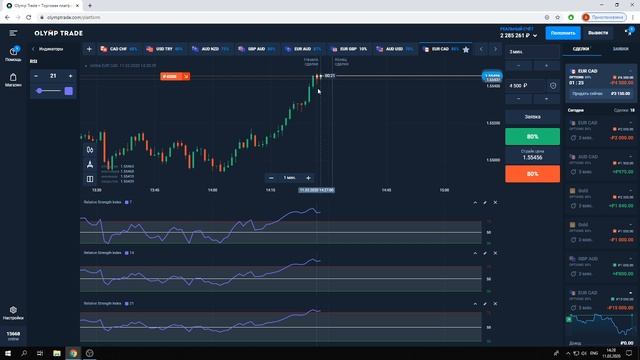Click the blue Deposit button
Viewport: 640px width, 360px height.
pos(563,33)
